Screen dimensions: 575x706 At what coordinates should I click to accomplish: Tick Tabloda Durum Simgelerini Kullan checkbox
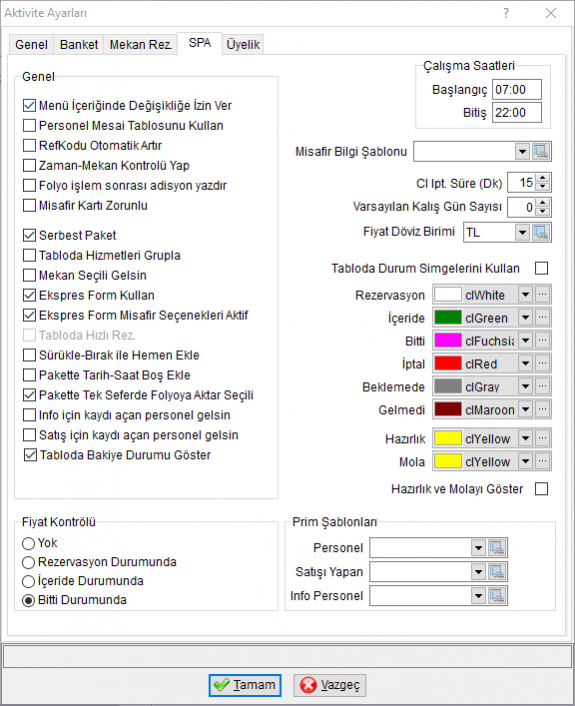[x=542, y=268]
